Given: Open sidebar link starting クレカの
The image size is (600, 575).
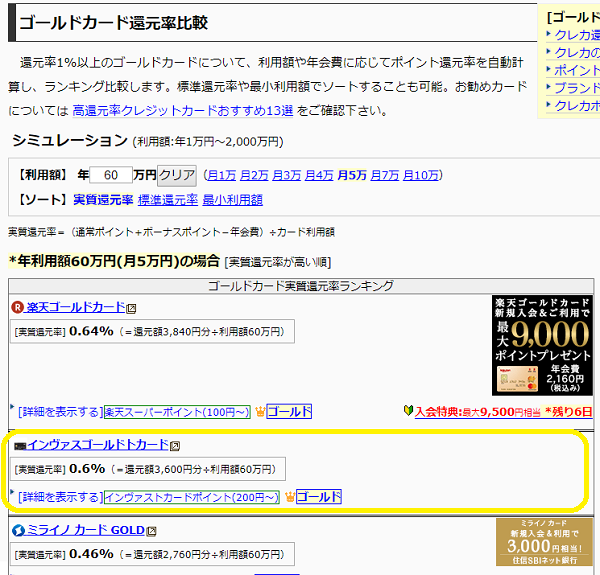Looking at the screenshot, I should point(577,52).
